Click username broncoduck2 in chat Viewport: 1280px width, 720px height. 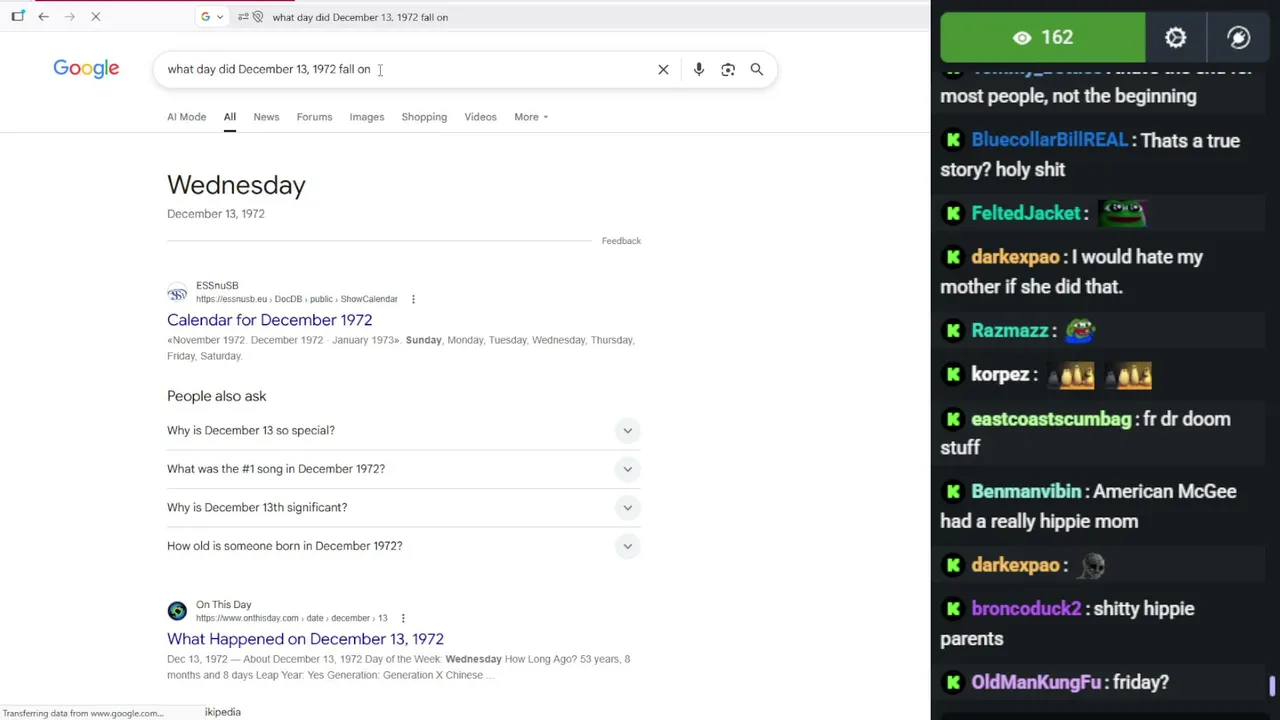coord(1026,609)
